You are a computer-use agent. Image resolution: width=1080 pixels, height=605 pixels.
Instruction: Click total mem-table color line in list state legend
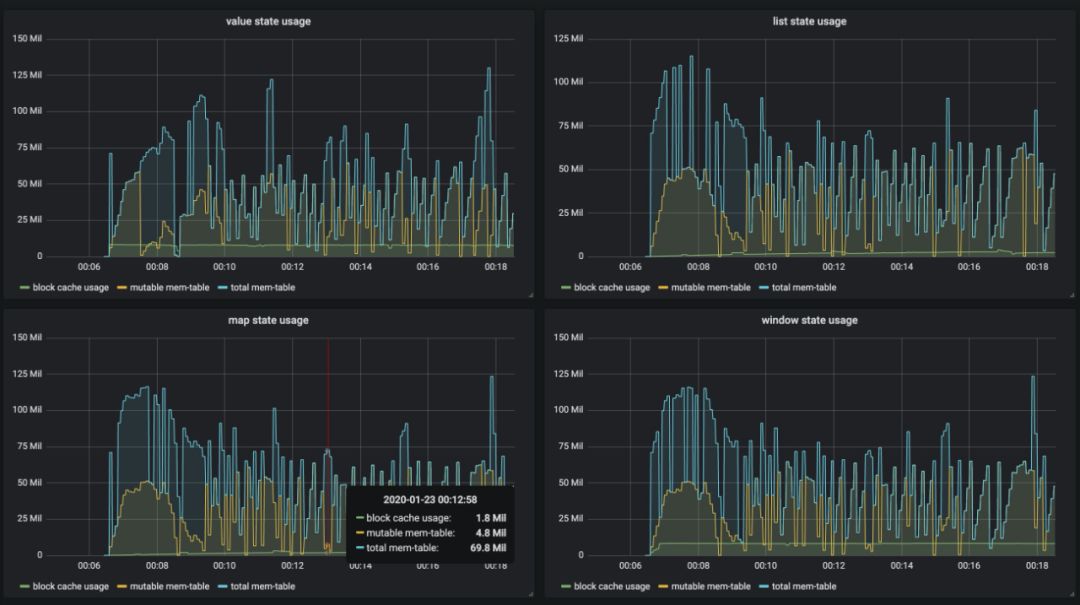(x=764, y=288)
